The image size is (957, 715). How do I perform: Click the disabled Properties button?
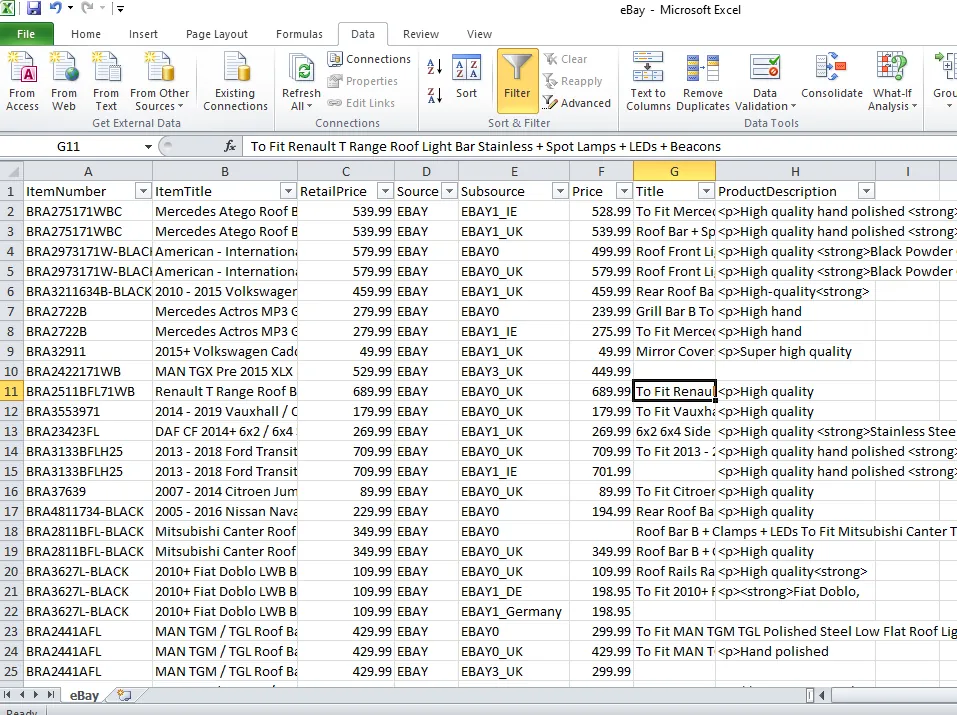363,81
